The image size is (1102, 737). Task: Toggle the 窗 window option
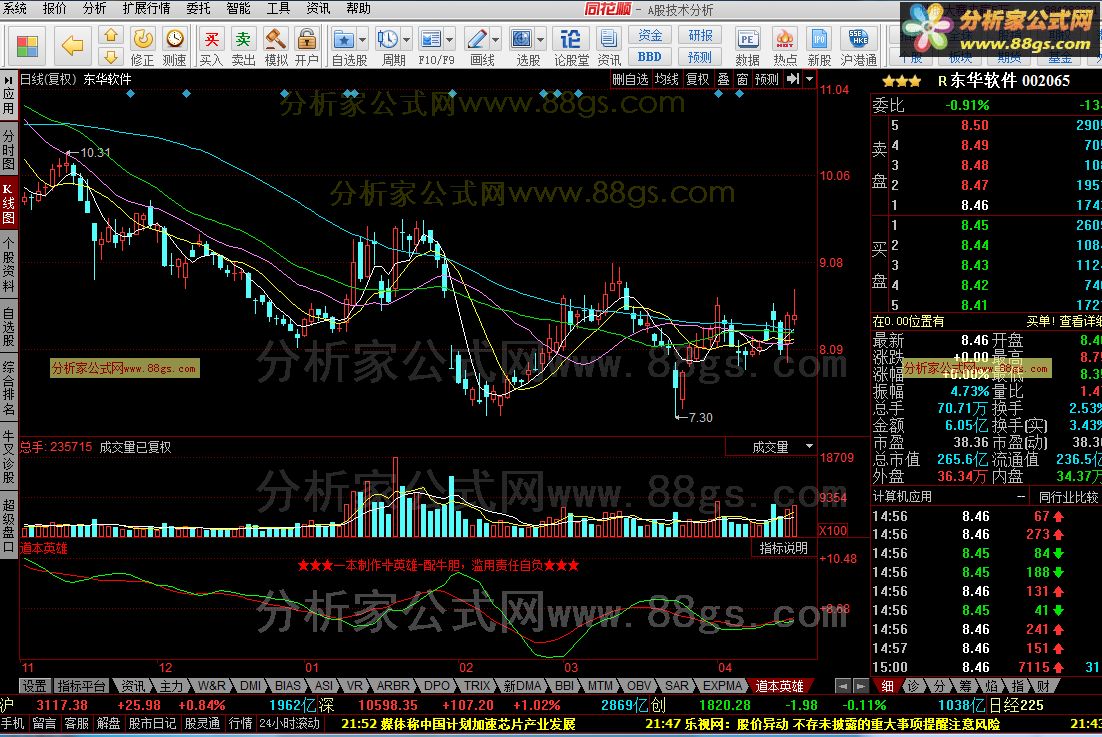coord(742,79)
